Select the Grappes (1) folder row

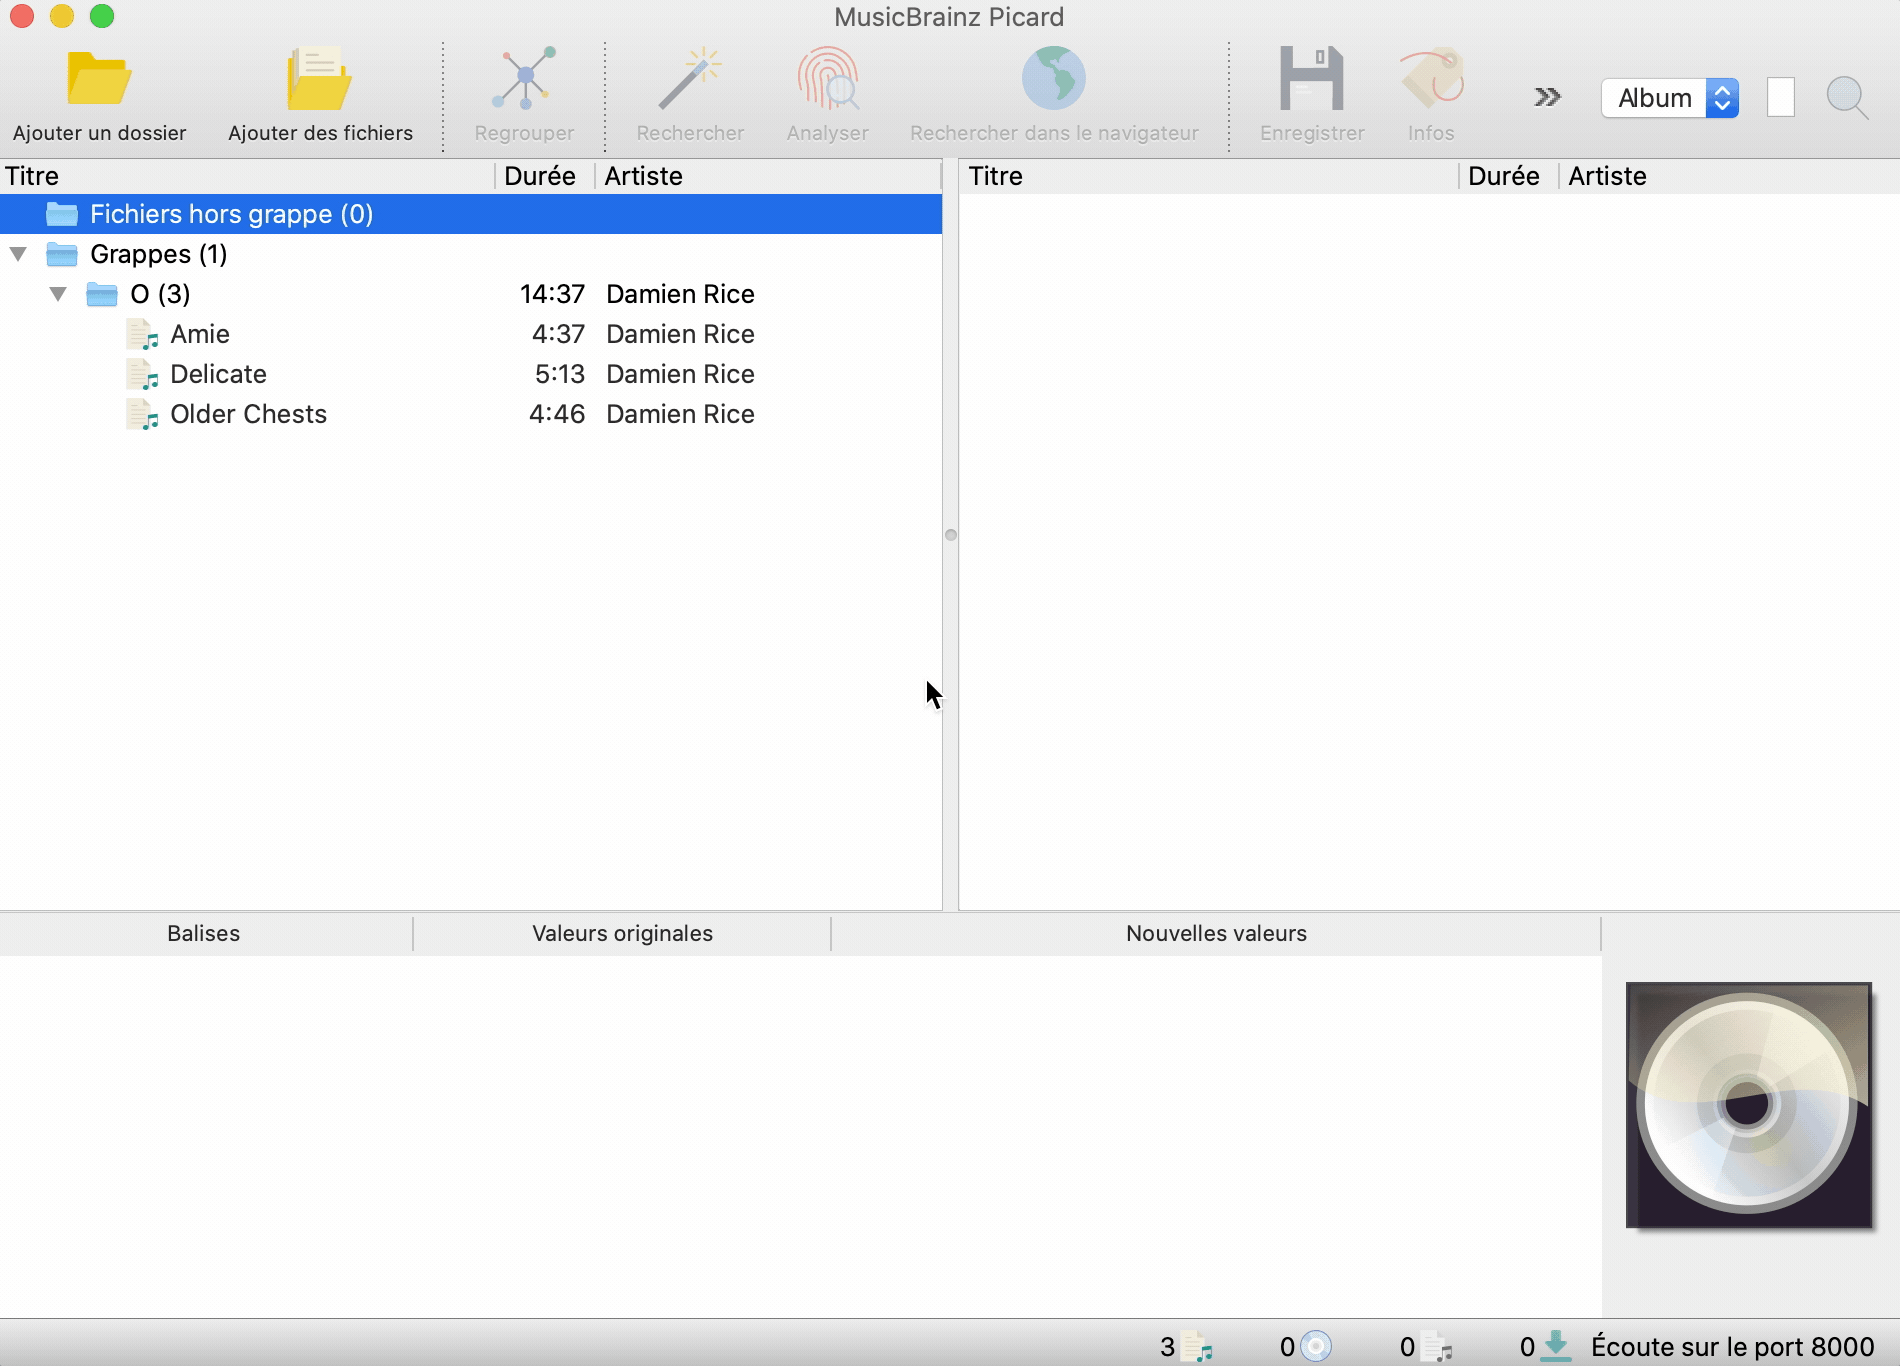click(471, 254)
